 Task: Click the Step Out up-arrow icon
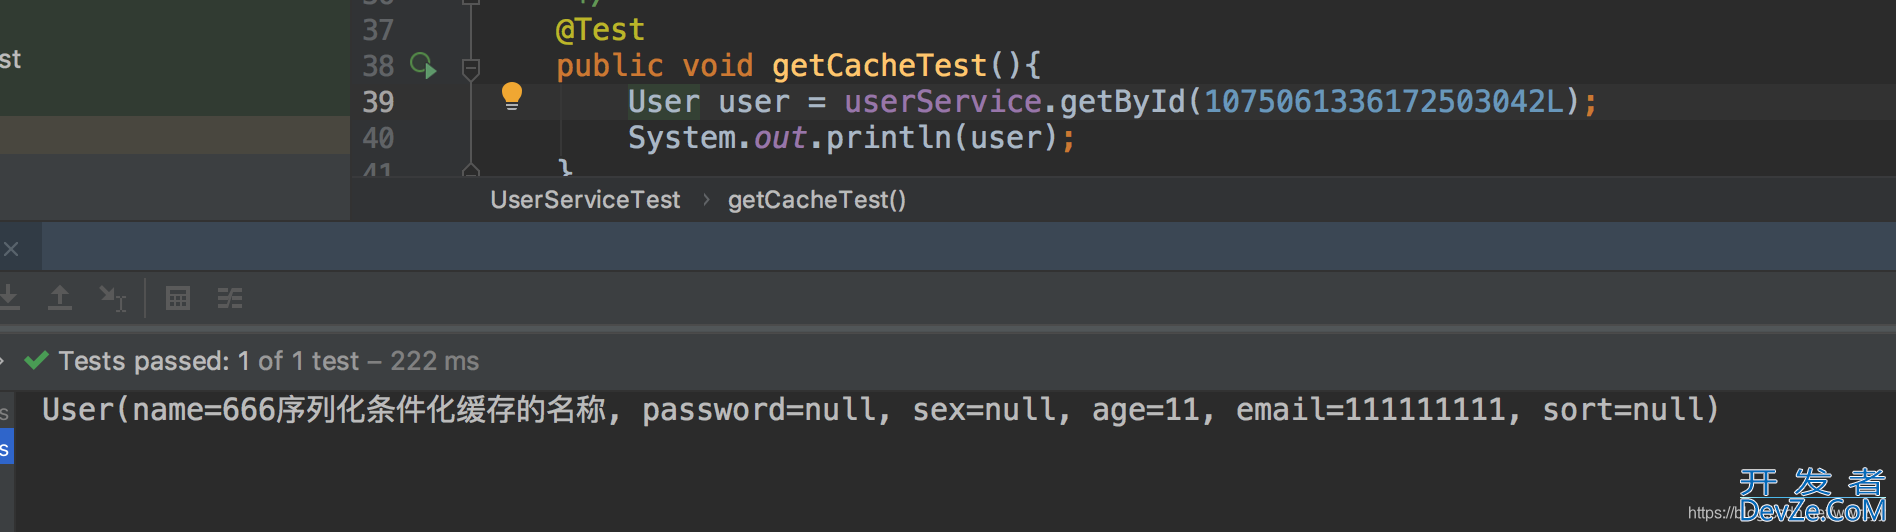click(60, 297)
